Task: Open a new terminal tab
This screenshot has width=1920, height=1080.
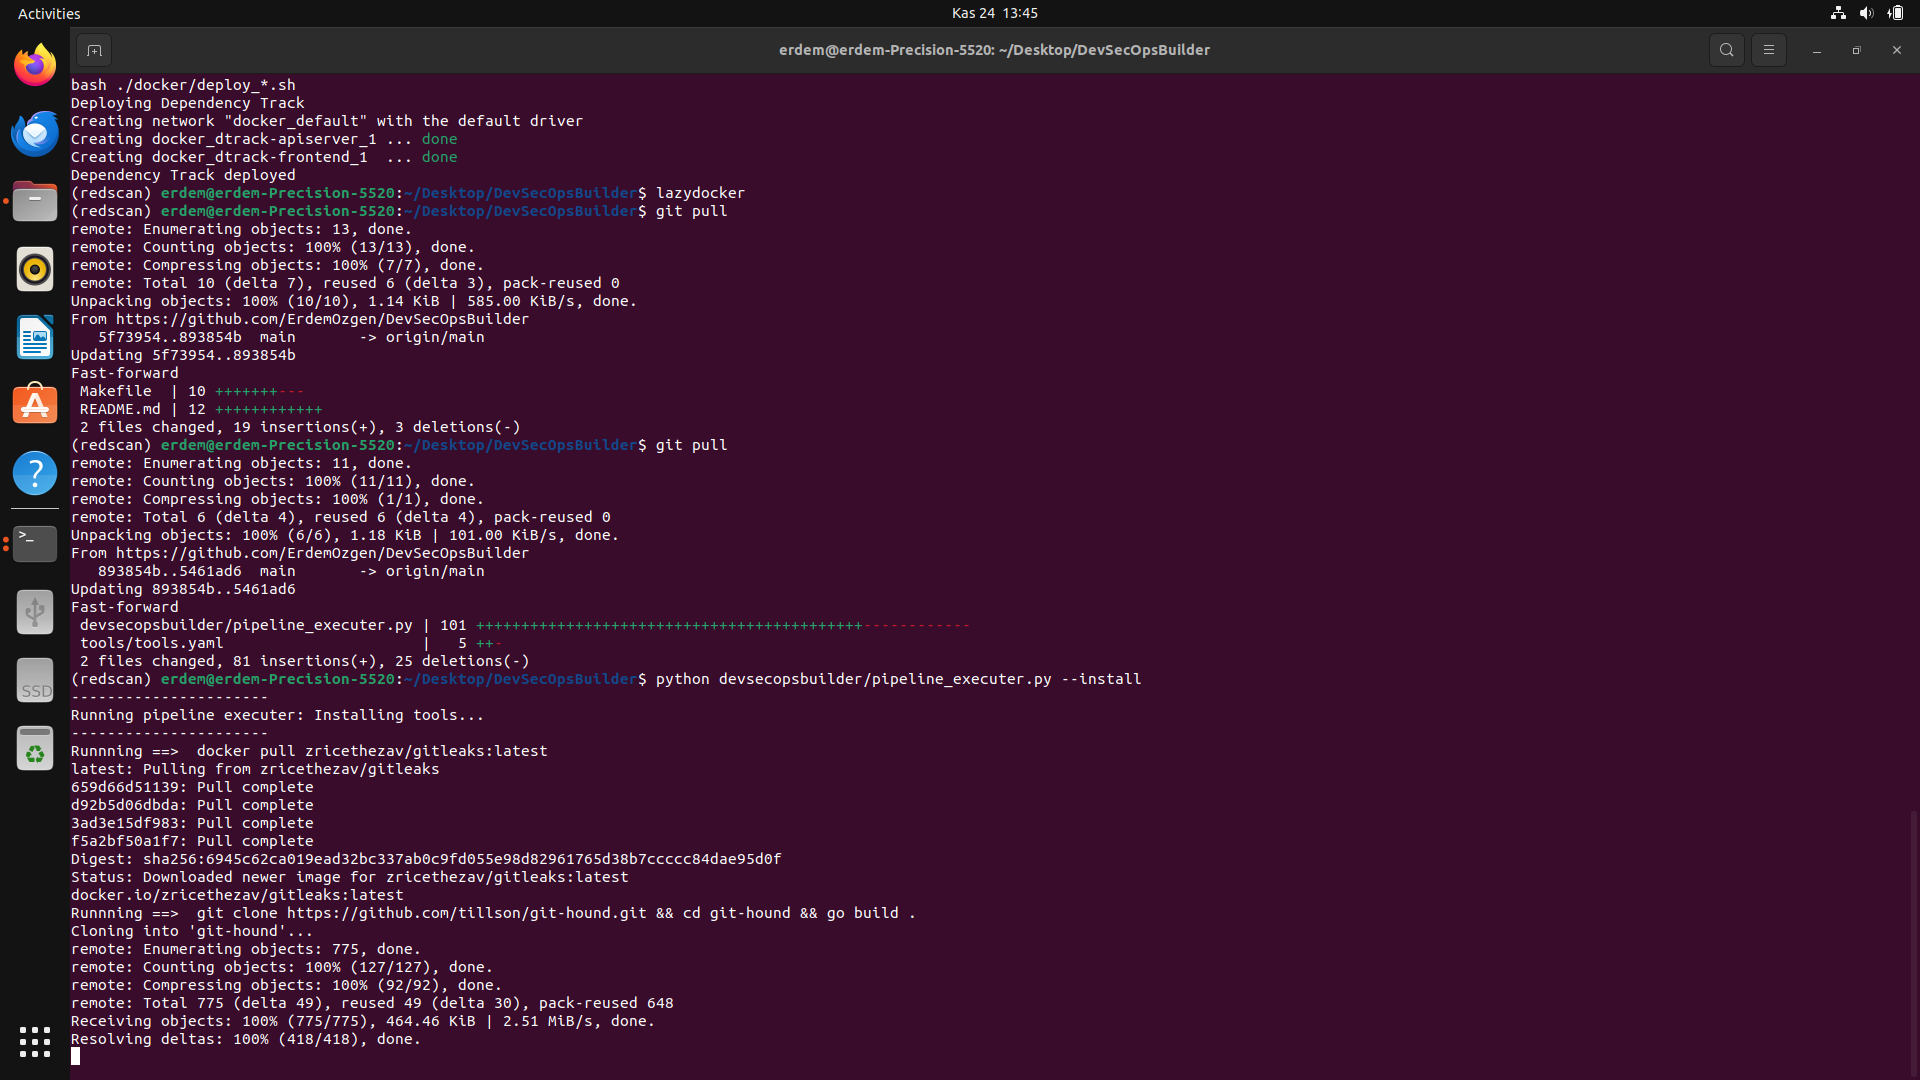Action: 94,50
